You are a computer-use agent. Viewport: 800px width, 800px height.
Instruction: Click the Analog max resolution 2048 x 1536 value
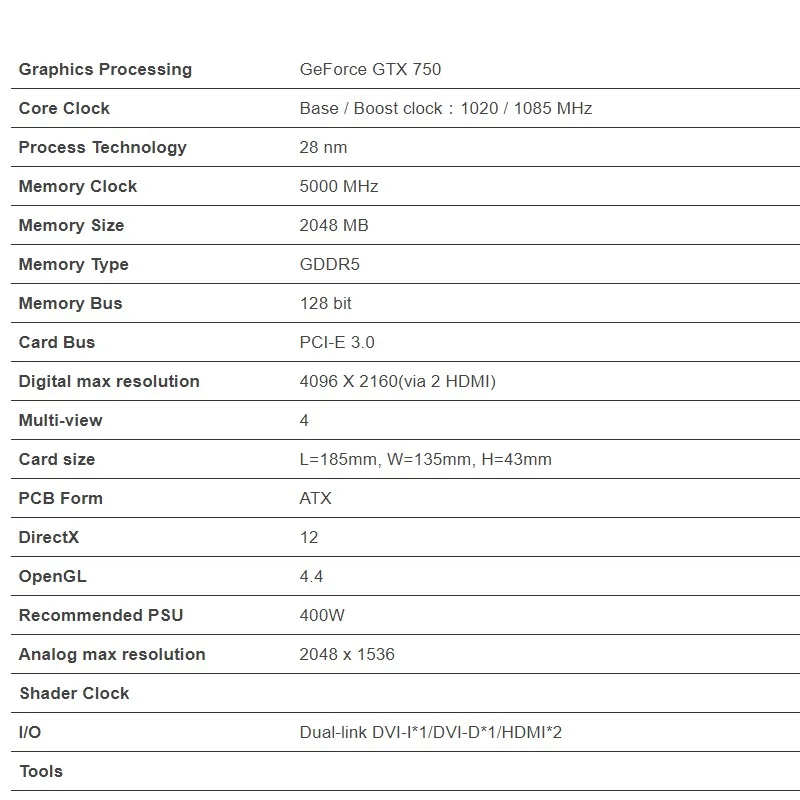click(347, 654)
